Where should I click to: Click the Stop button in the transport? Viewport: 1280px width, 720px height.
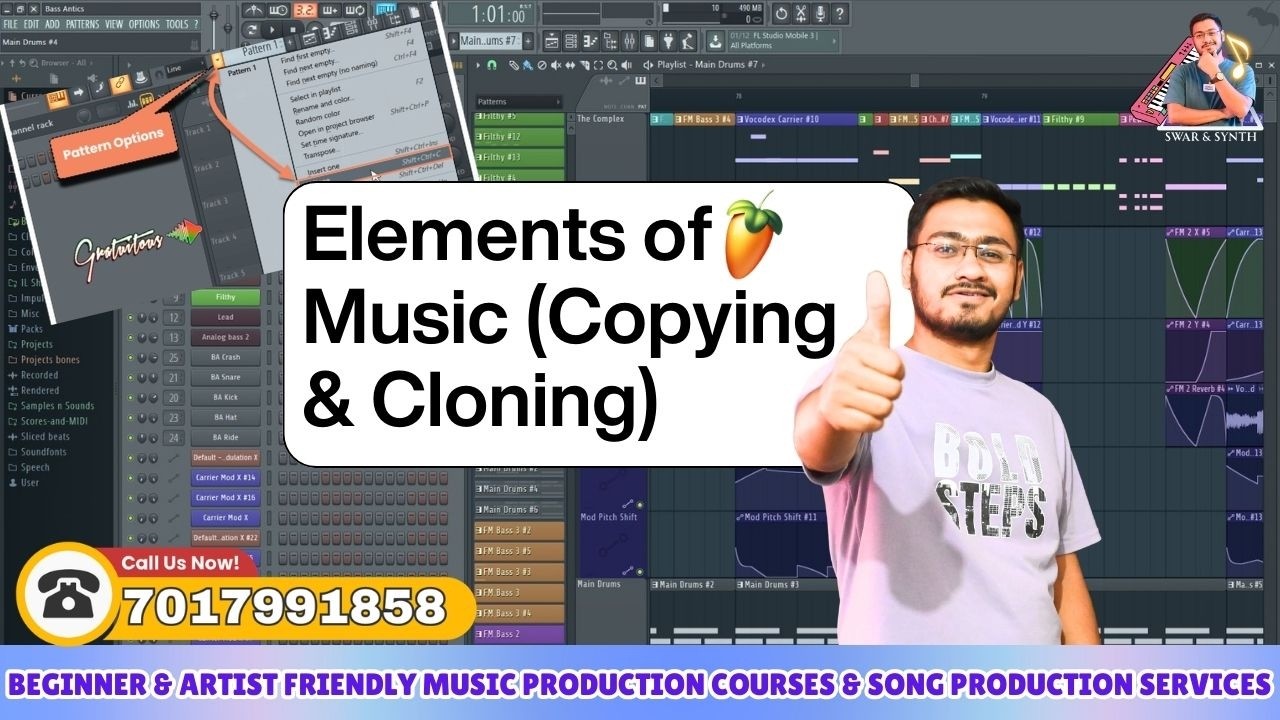click(293, 29)
